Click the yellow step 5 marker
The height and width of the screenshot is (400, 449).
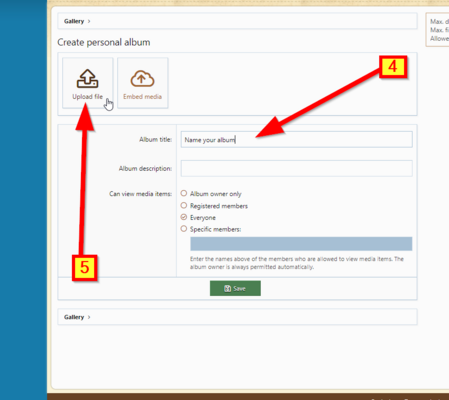(x=85, y=268)
